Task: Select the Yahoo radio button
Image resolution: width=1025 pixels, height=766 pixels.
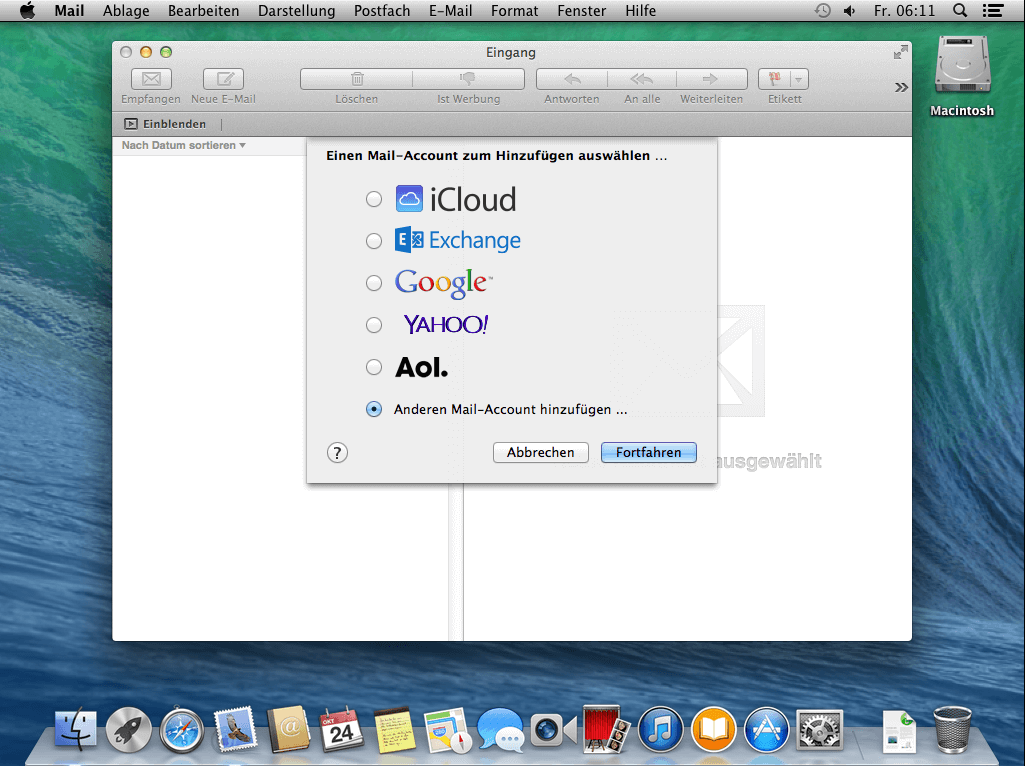Action: [x=374, y=325]
